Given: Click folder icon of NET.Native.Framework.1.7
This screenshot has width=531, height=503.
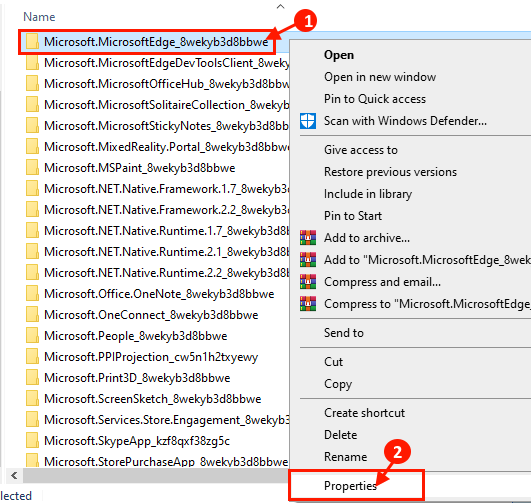Looking at the screenshot, I should (33, 189).
